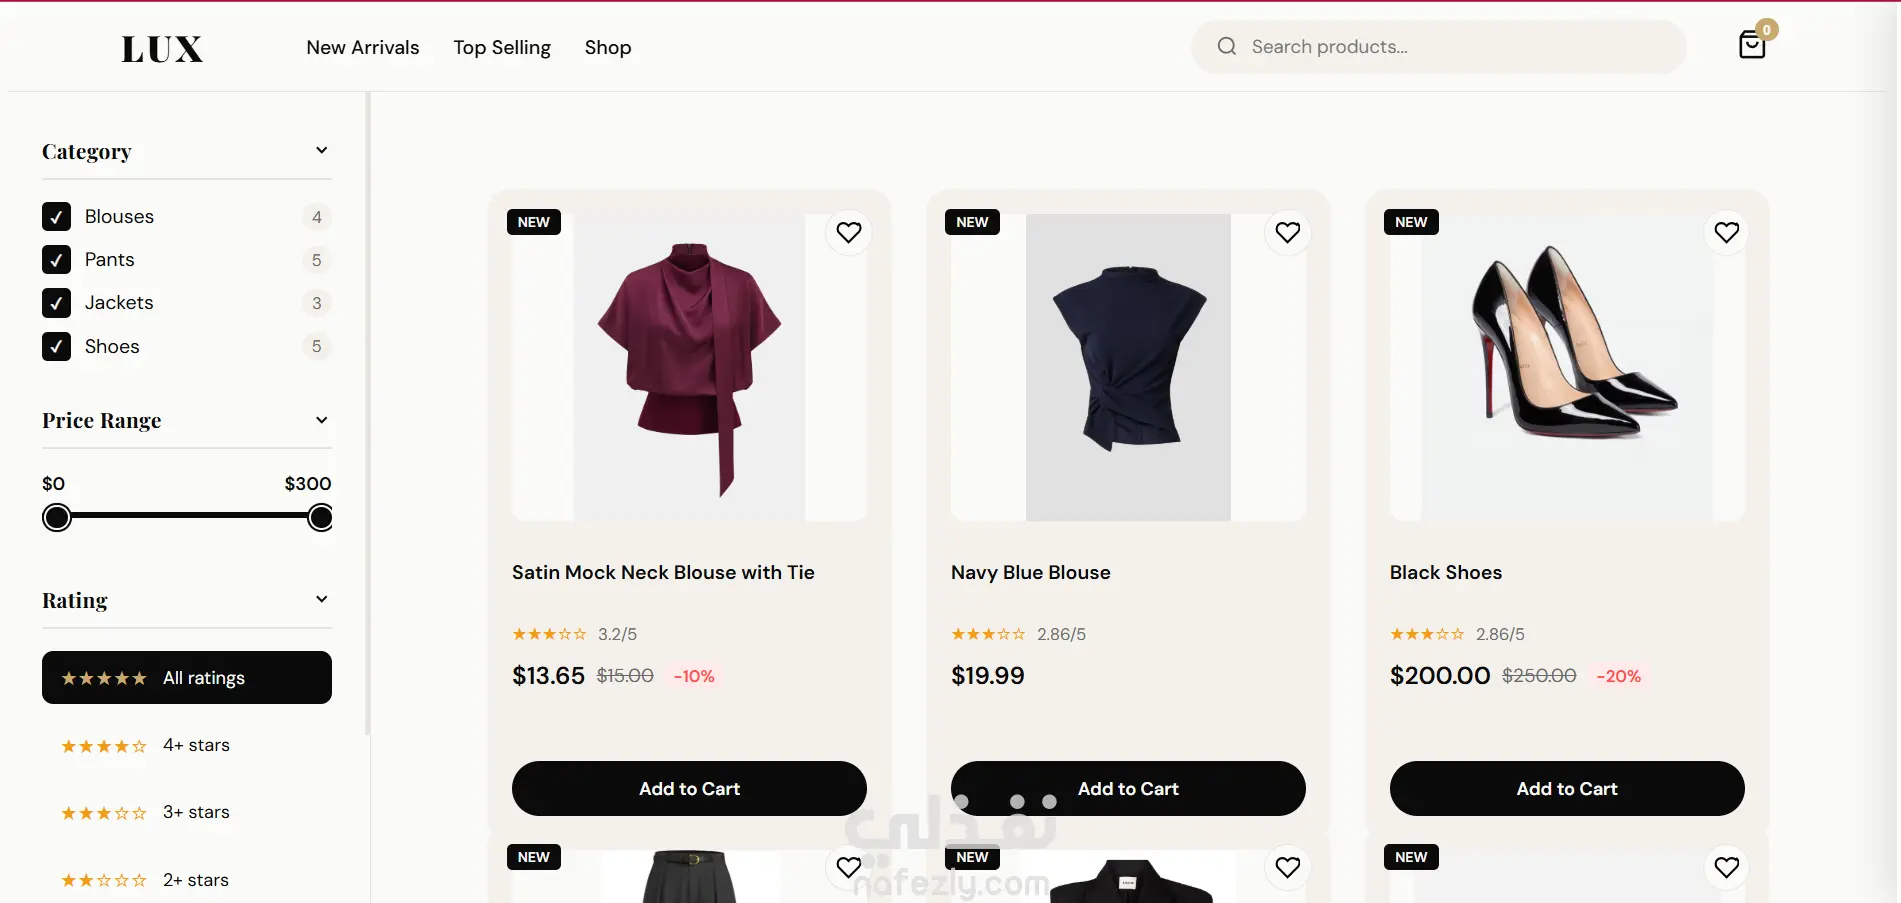Uncheck the Pants category checkbox

[x=56, y=260]
